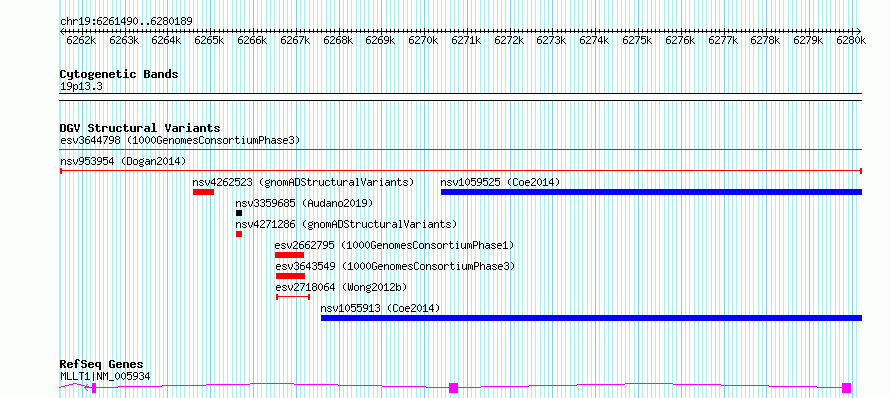
Task: Select the red nsv4262523 variant bar
Action: tap(203, 192)
